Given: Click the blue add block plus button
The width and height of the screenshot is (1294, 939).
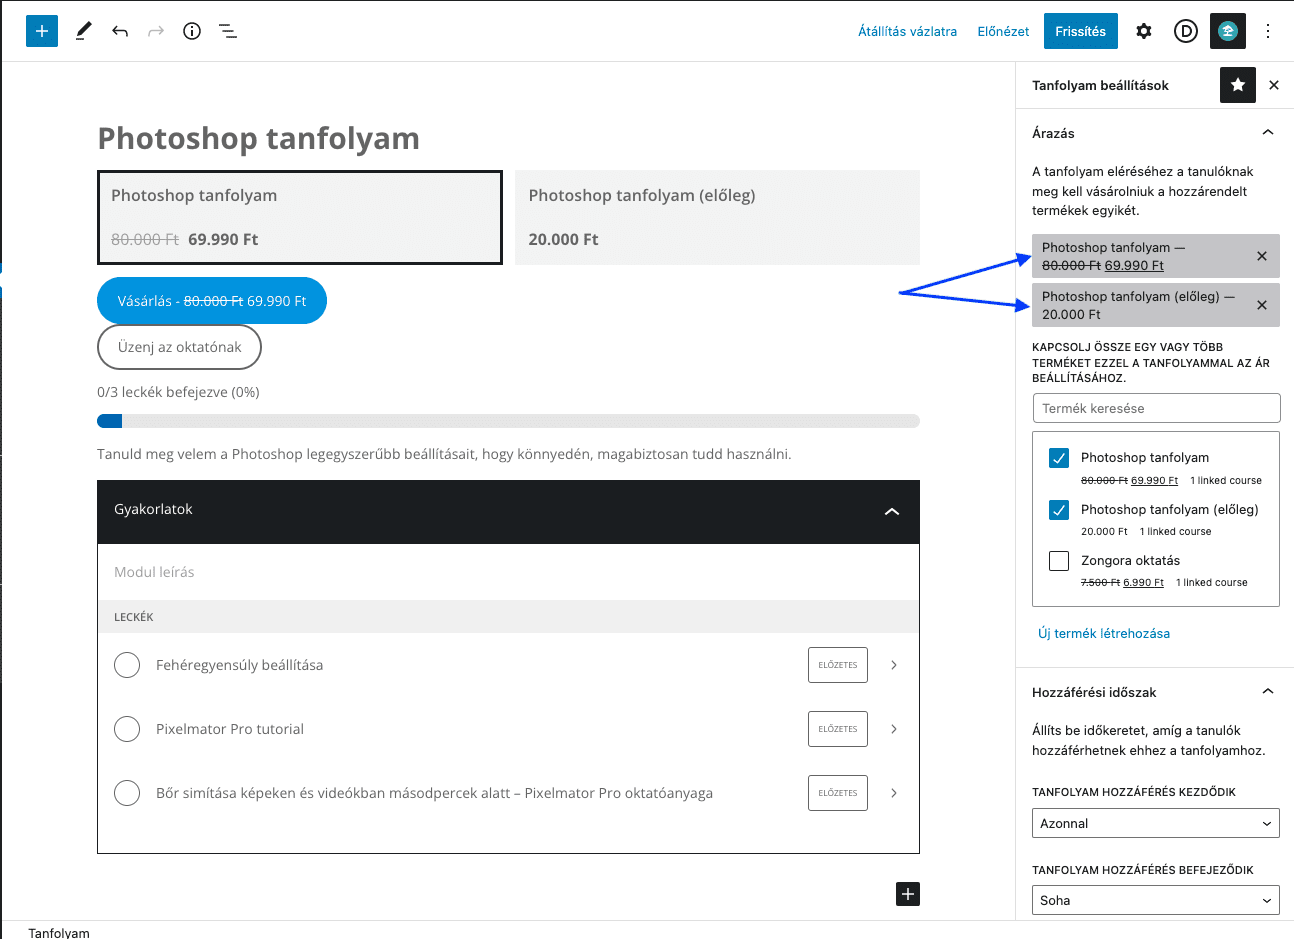Looking at the screenshot, I should coord(42,31).
